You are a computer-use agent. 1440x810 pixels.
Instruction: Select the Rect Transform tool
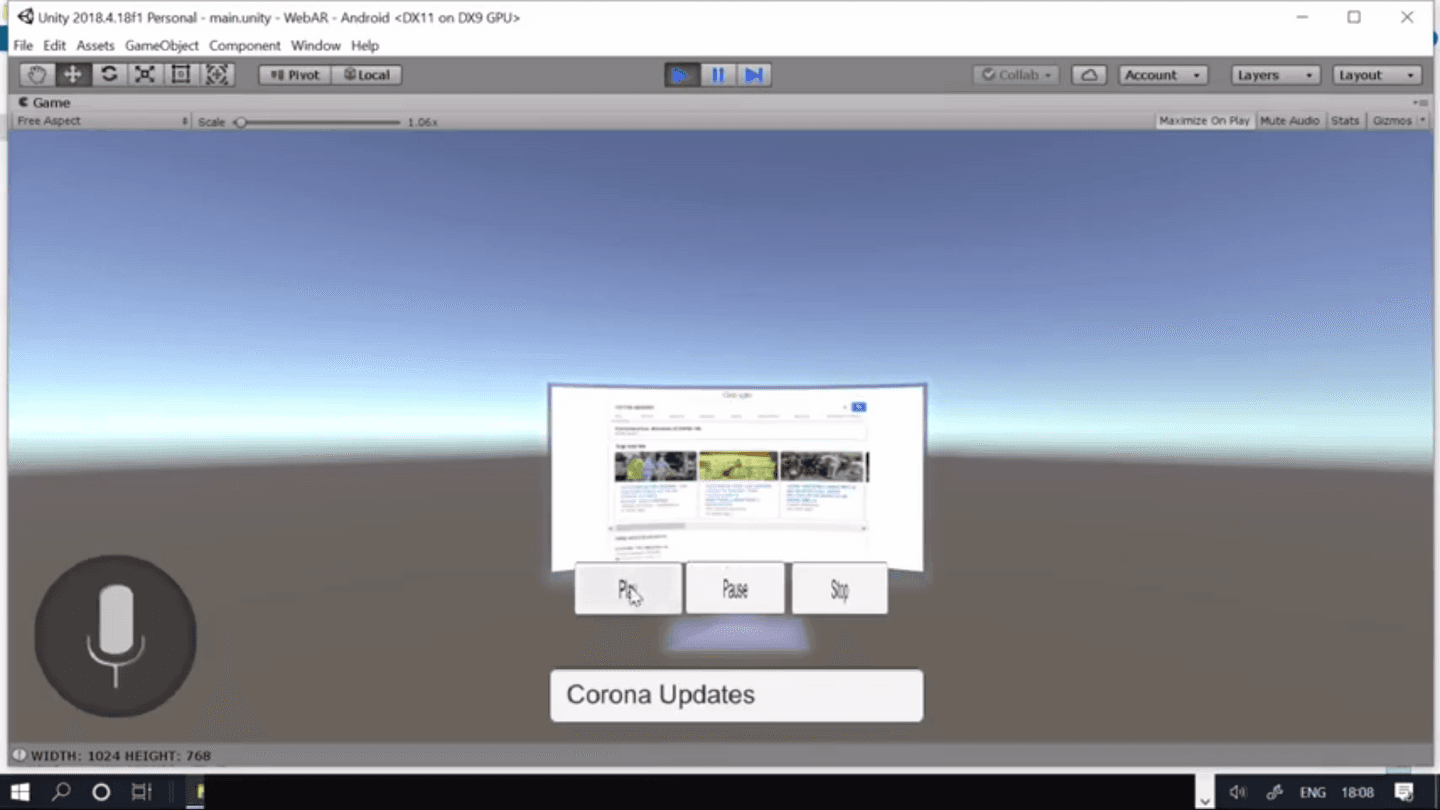(181, 75)
